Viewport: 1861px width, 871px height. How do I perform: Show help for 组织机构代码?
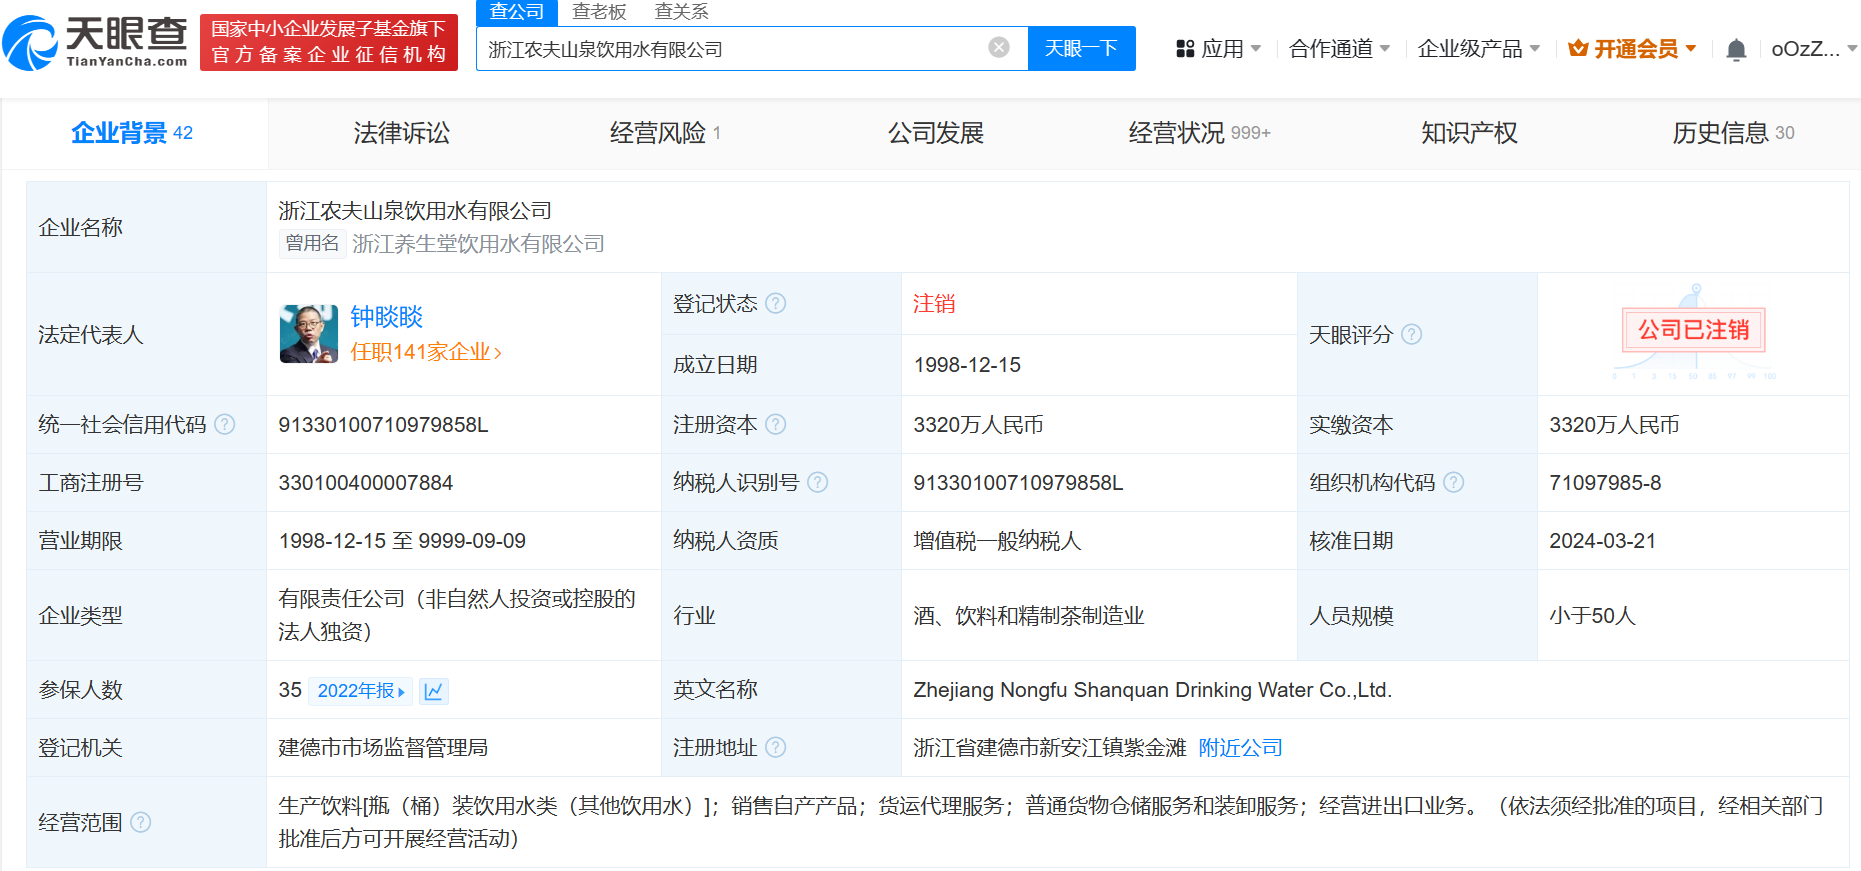(x=1454, y=482)
